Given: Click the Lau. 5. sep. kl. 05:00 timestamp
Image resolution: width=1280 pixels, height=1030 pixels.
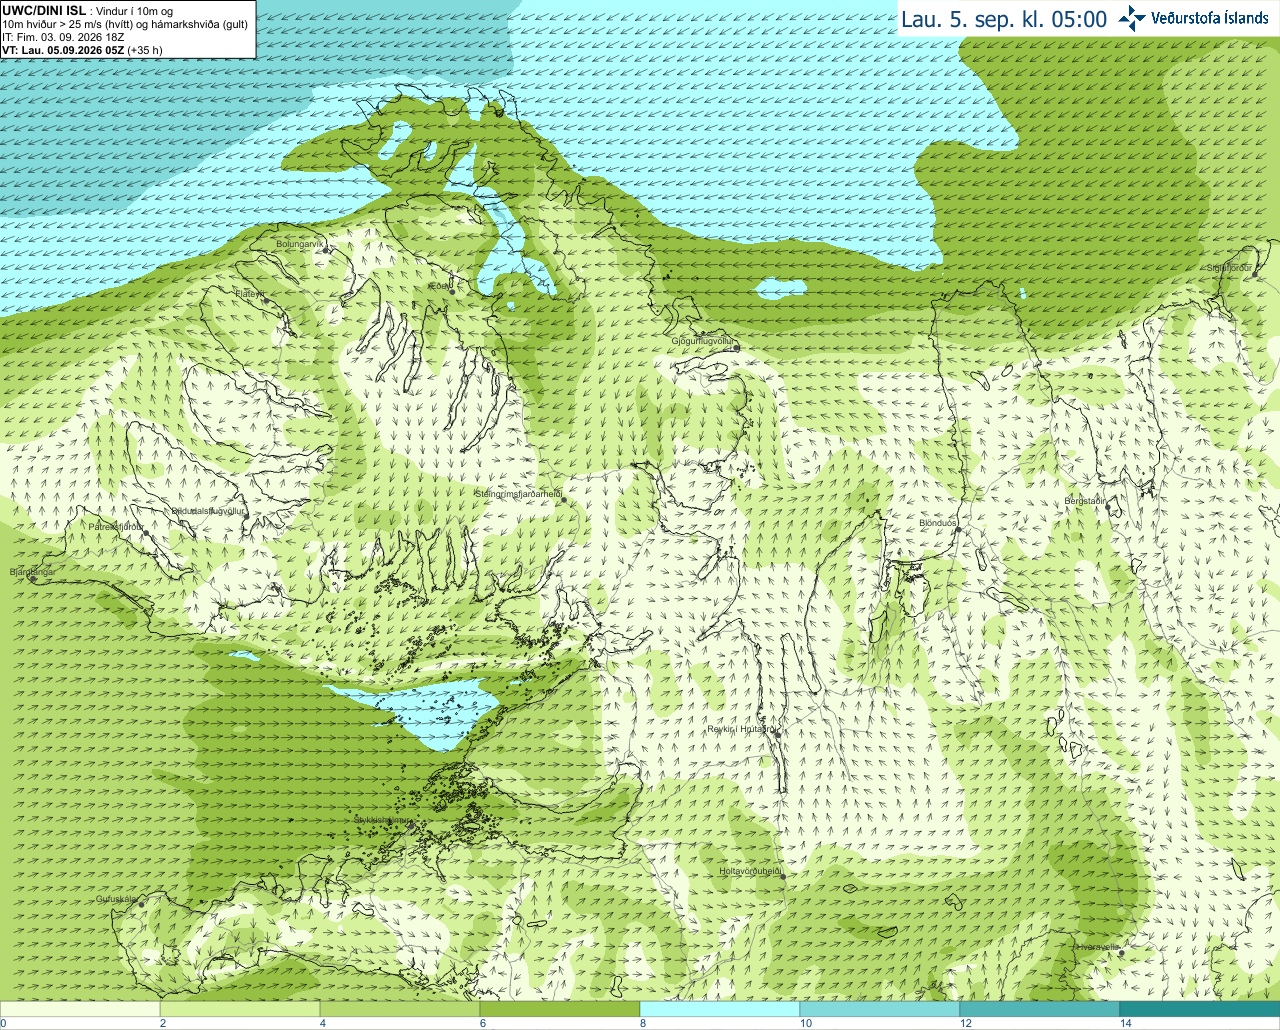Looking at the screenshot, I should (x=1004, y=19).
